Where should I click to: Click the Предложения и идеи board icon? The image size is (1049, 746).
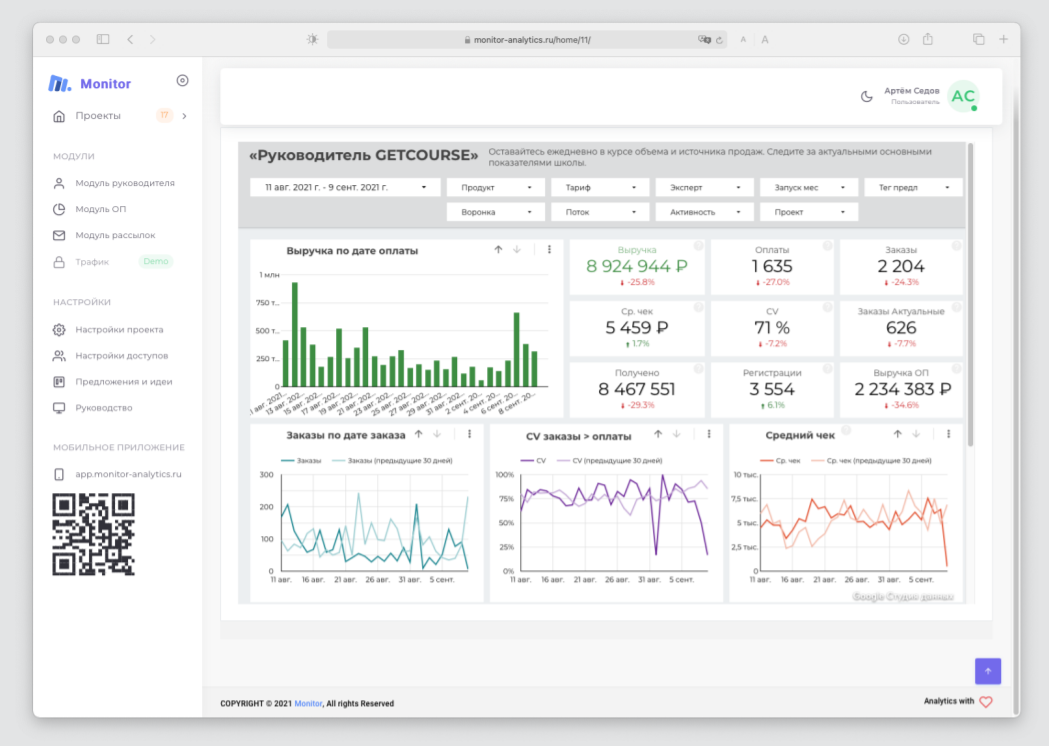(x=59, y=381)
